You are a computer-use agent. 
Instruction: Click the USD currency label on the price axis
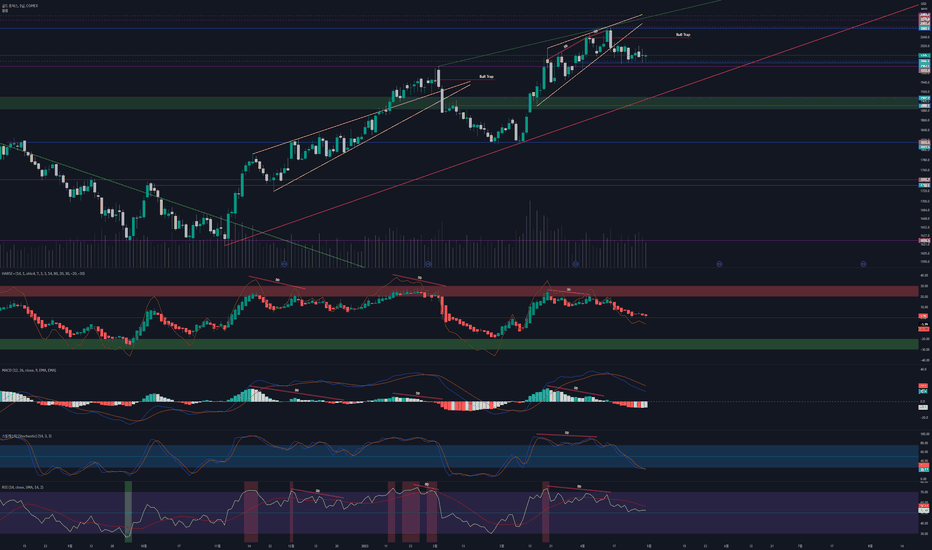pyautogui.click(x=924, y=4)
